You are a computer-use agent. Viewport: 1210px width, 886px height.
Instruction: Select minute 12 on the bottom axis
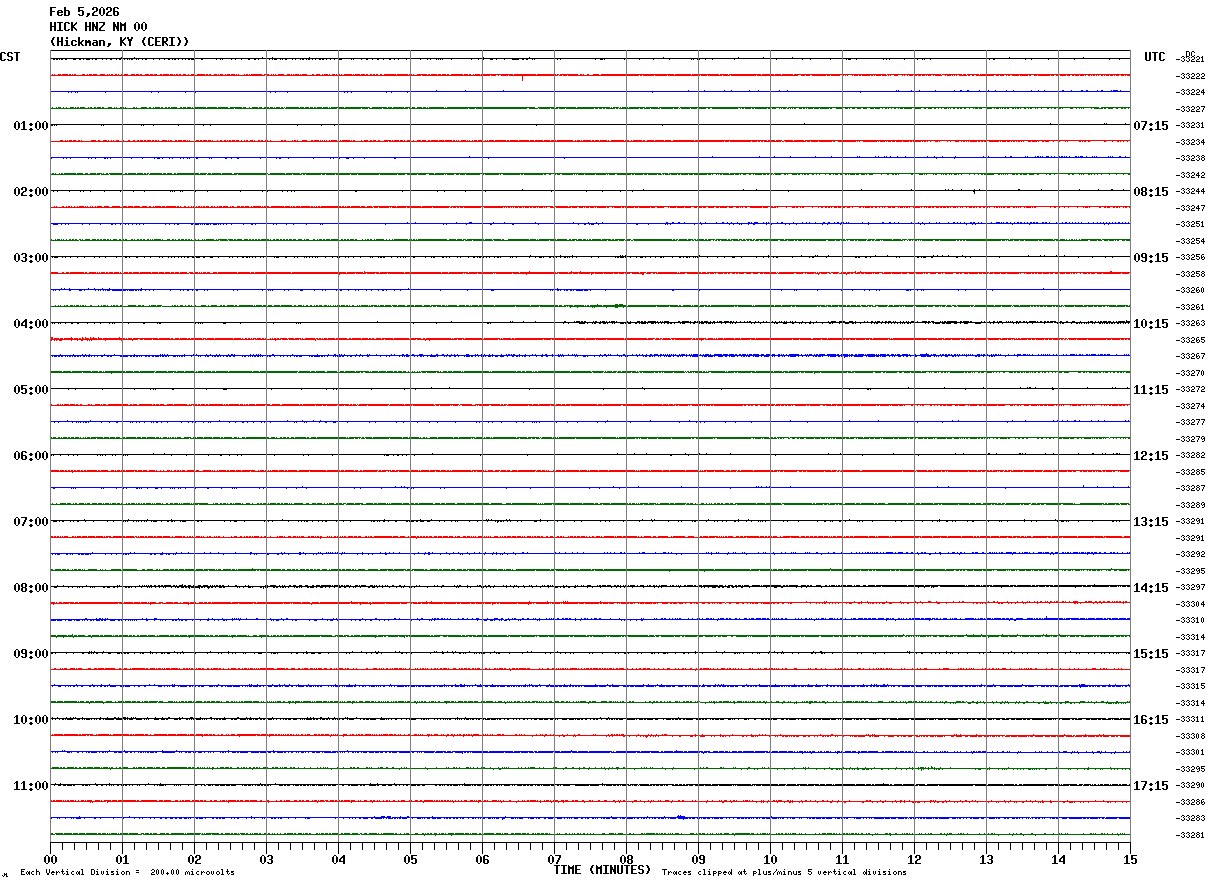914,859
